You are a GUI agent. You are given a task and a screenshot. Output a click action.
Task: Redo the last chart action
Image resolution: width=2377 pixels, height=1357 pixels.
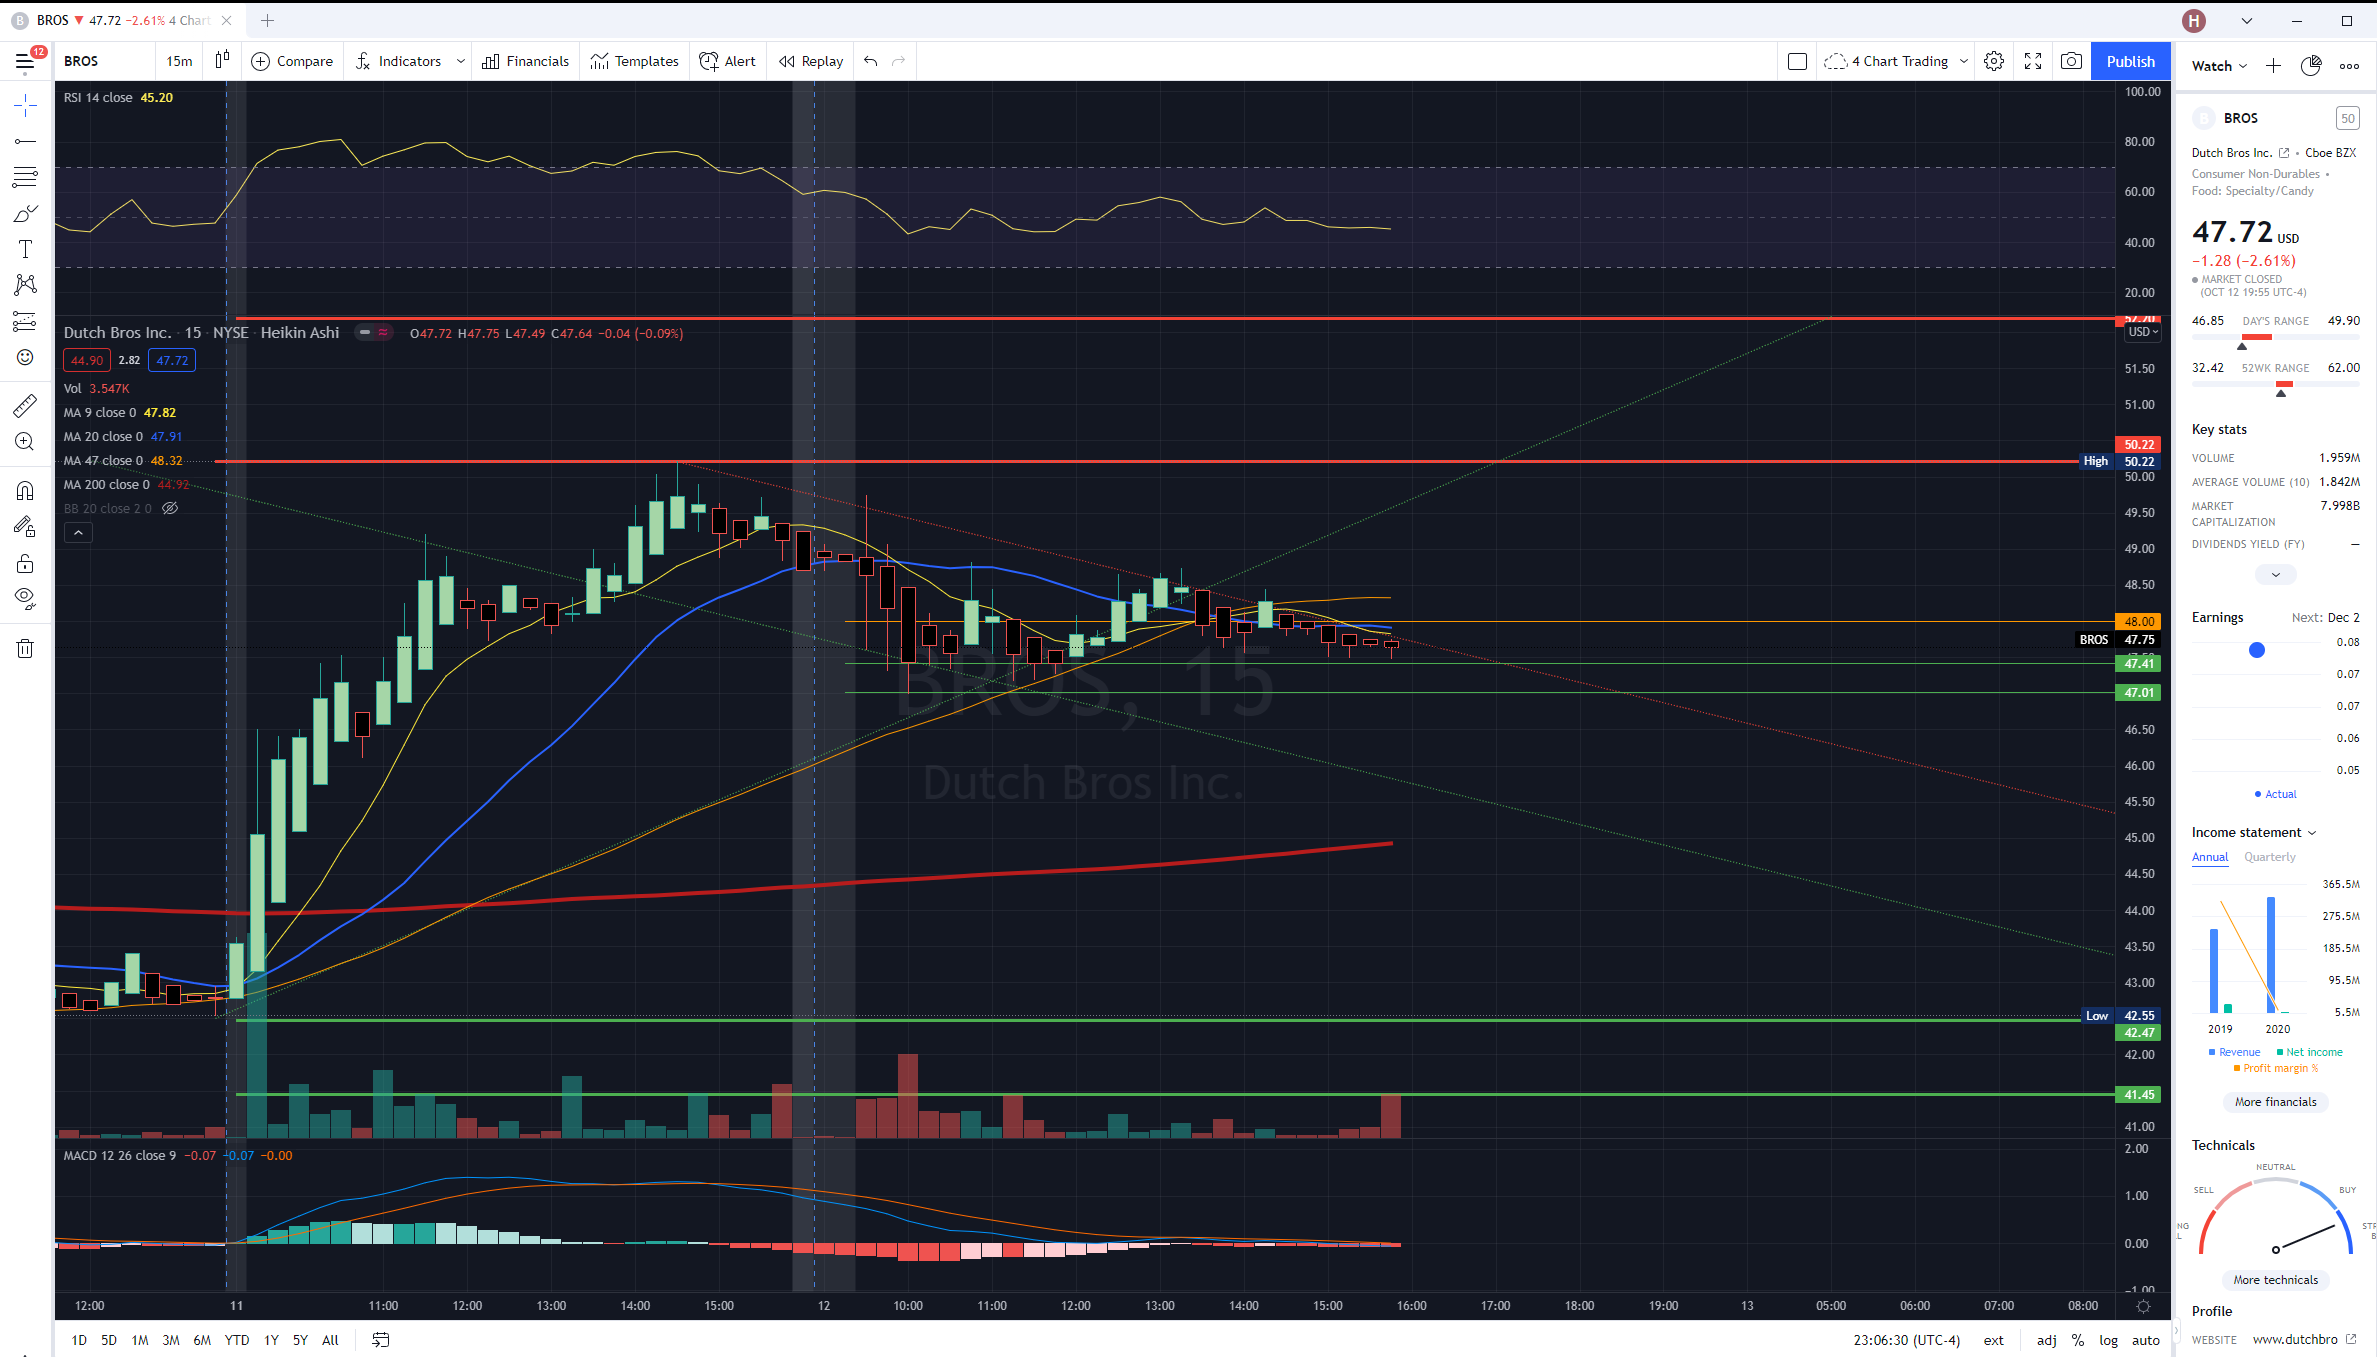(x=899, y=61)
